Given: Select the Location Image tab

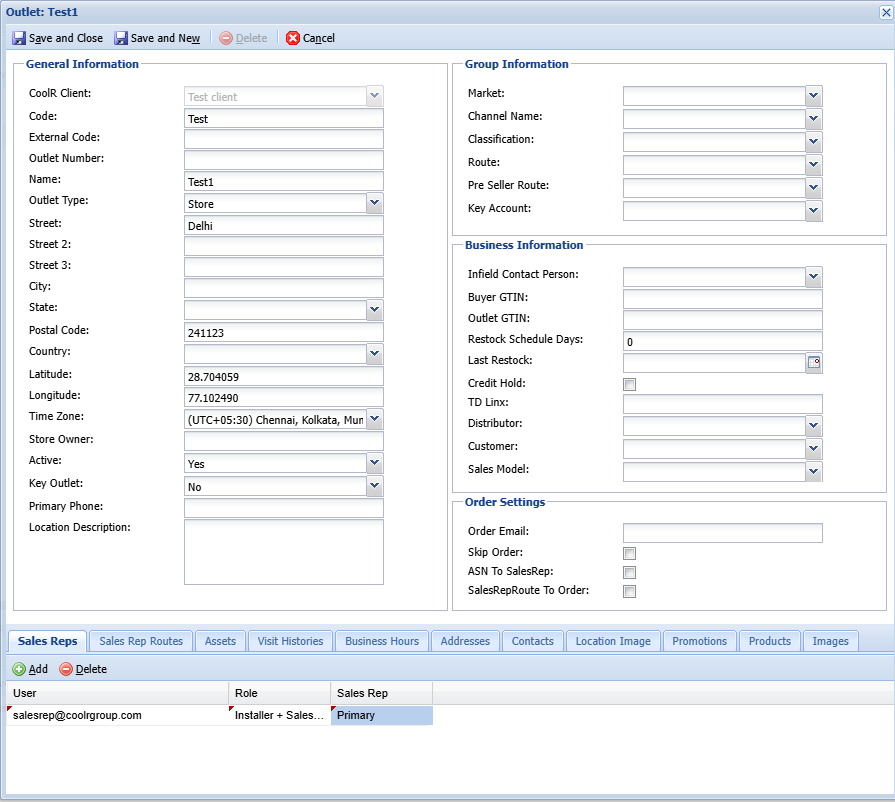Looking at the screenshot, I should 612,641.
